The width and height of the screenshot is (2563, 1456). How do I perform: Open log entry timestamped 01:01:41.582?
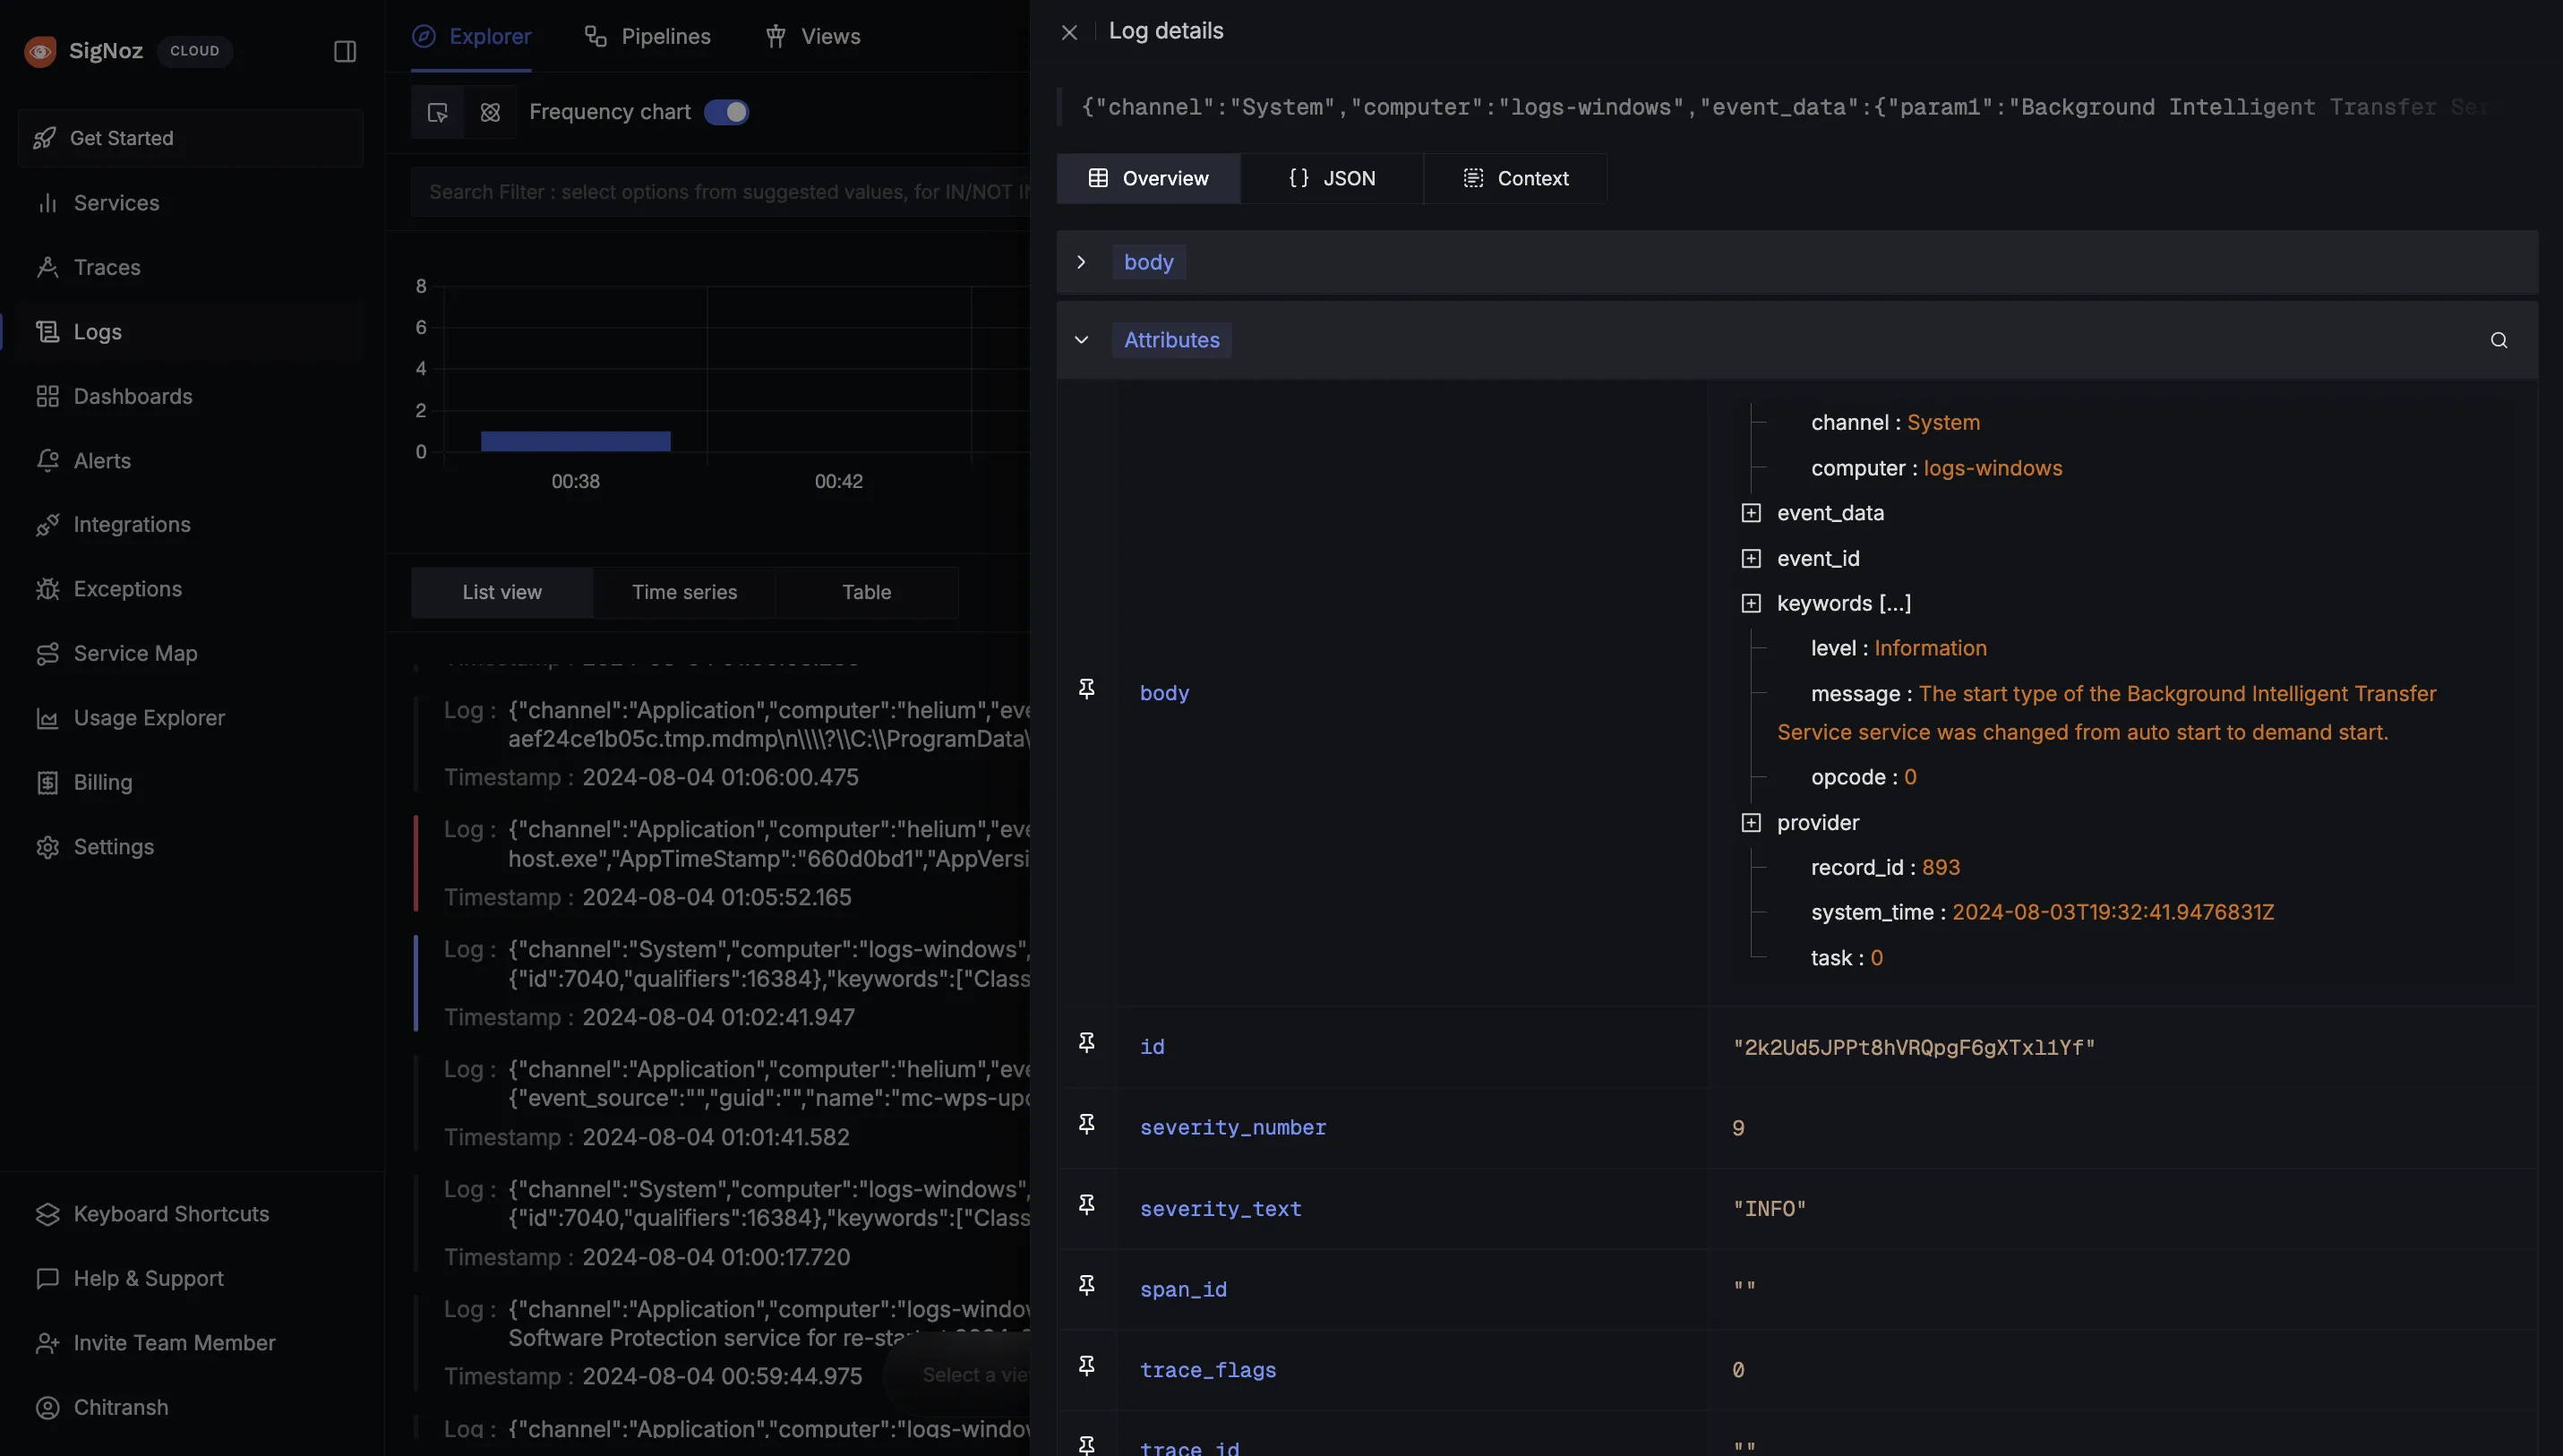tap(722, 1103)
